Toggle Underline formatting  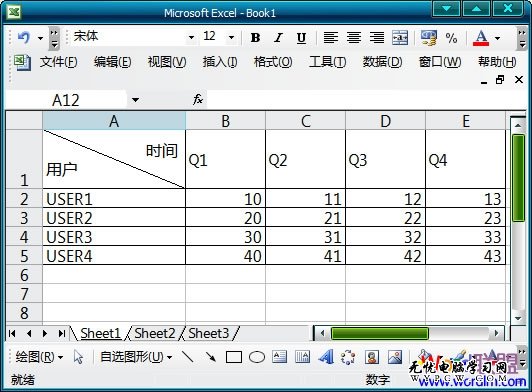tap(301, 38)
